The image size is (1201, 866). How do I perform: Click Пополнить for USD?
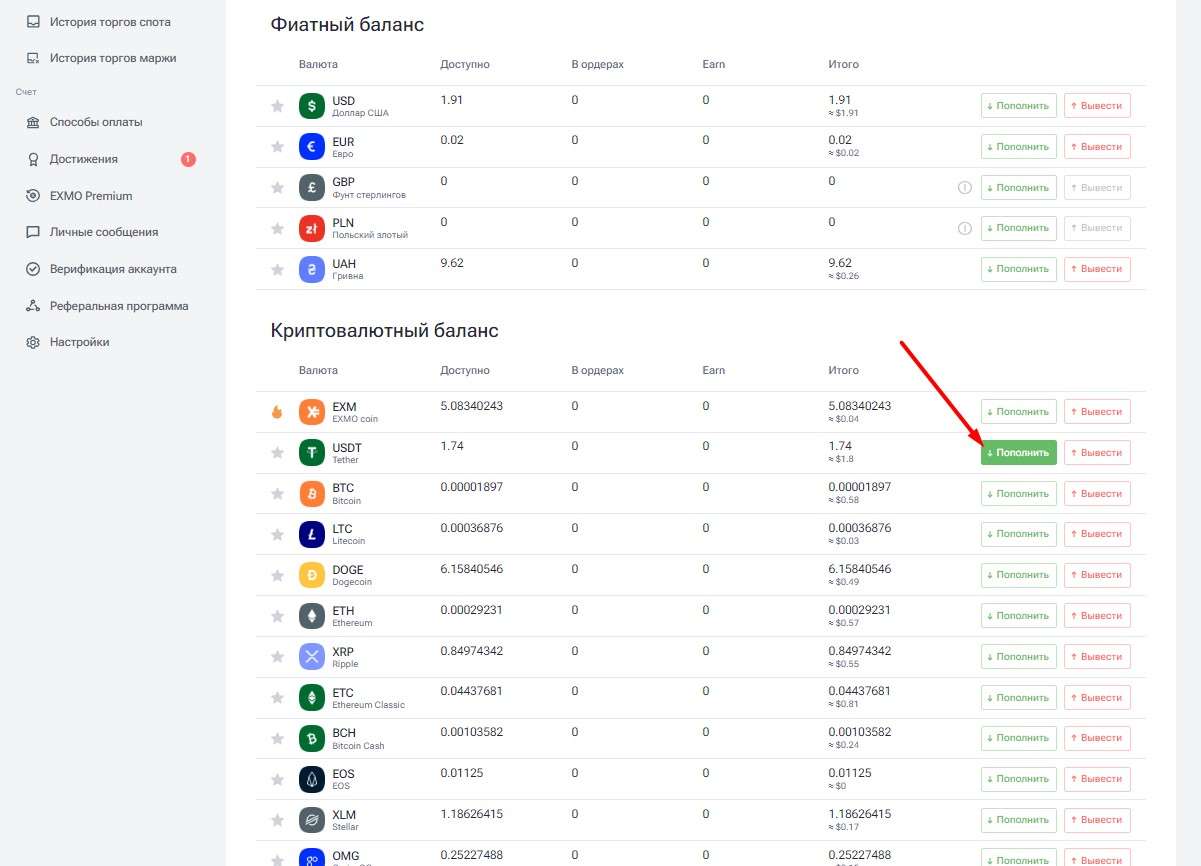point(1018,106)
